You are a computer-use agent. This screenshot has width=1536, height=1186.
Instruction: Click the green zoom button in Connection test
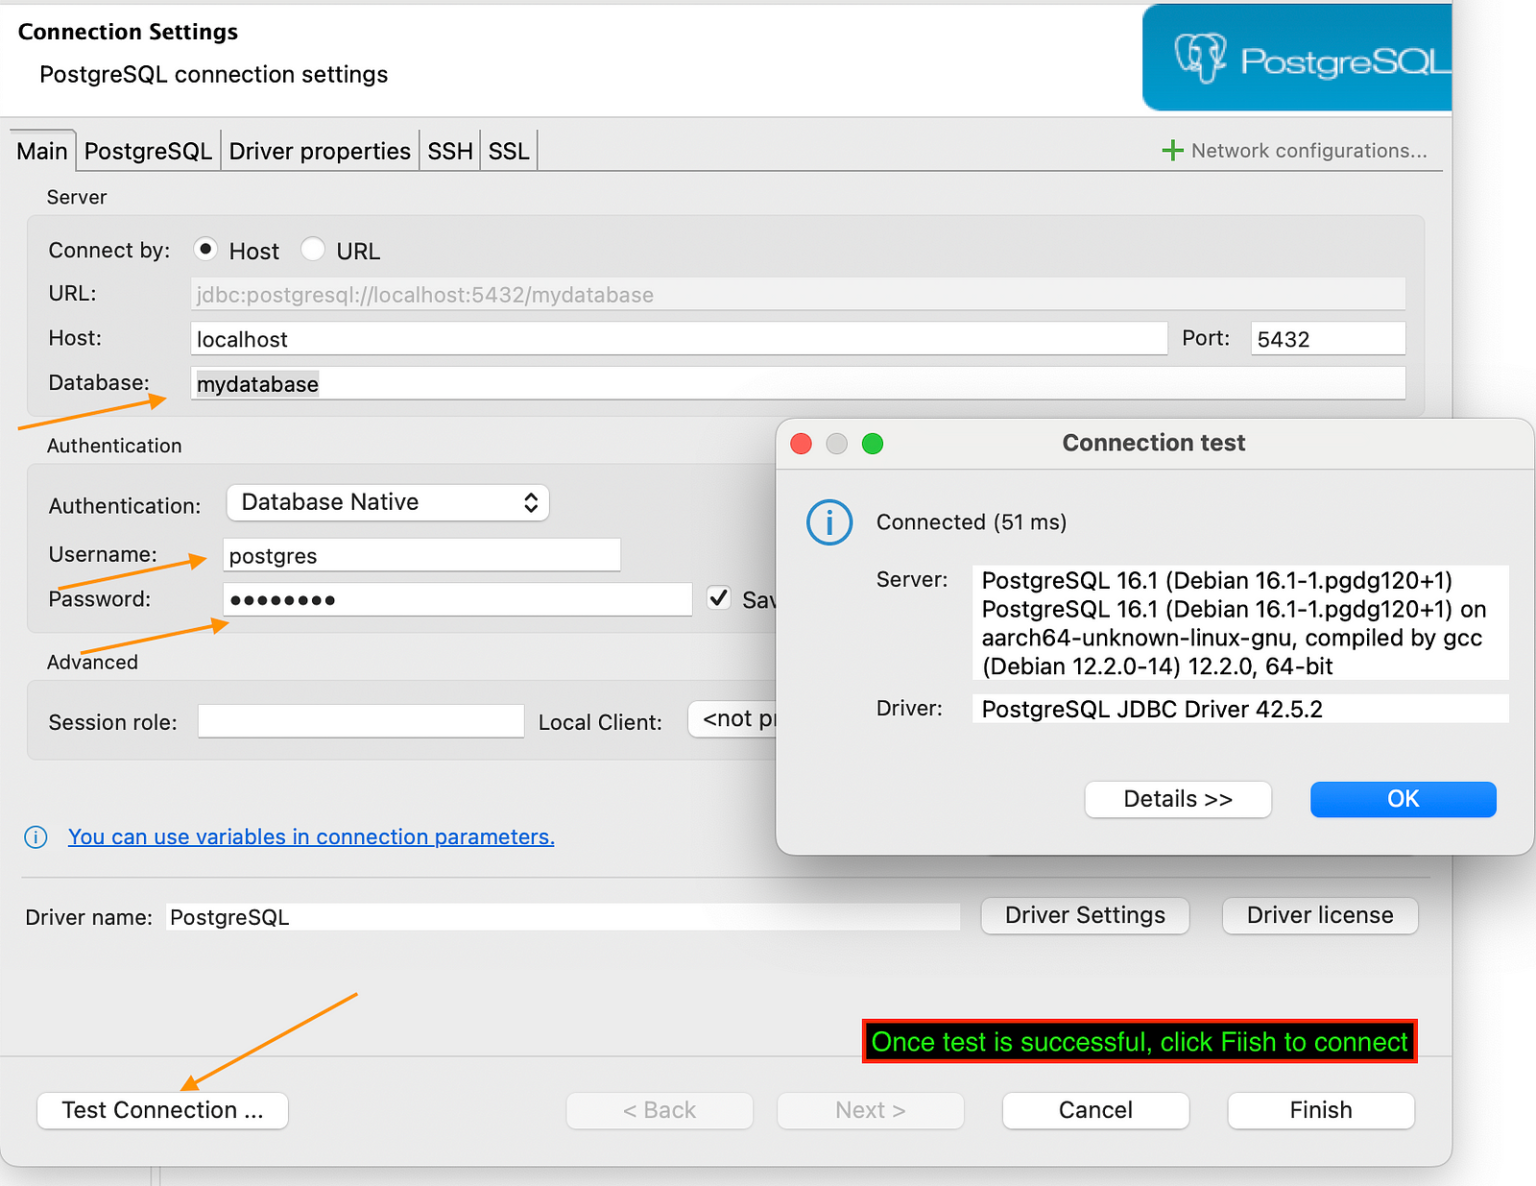(872, 444)
